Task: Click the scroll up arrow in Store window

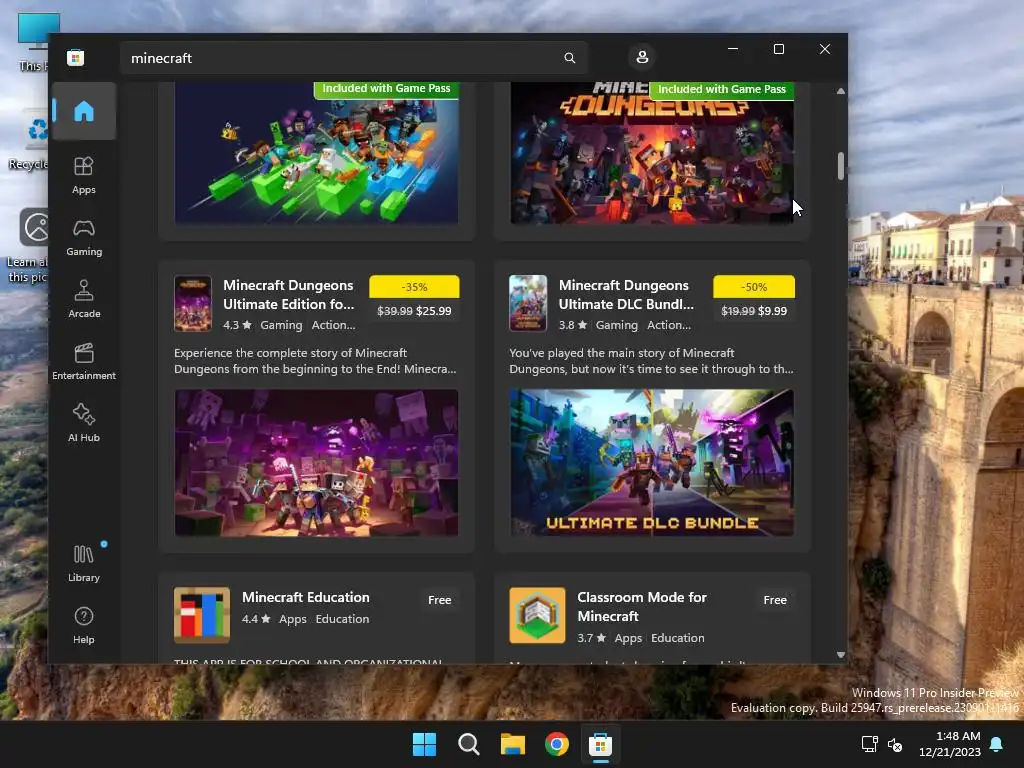Action: click(x=840, y=91)
